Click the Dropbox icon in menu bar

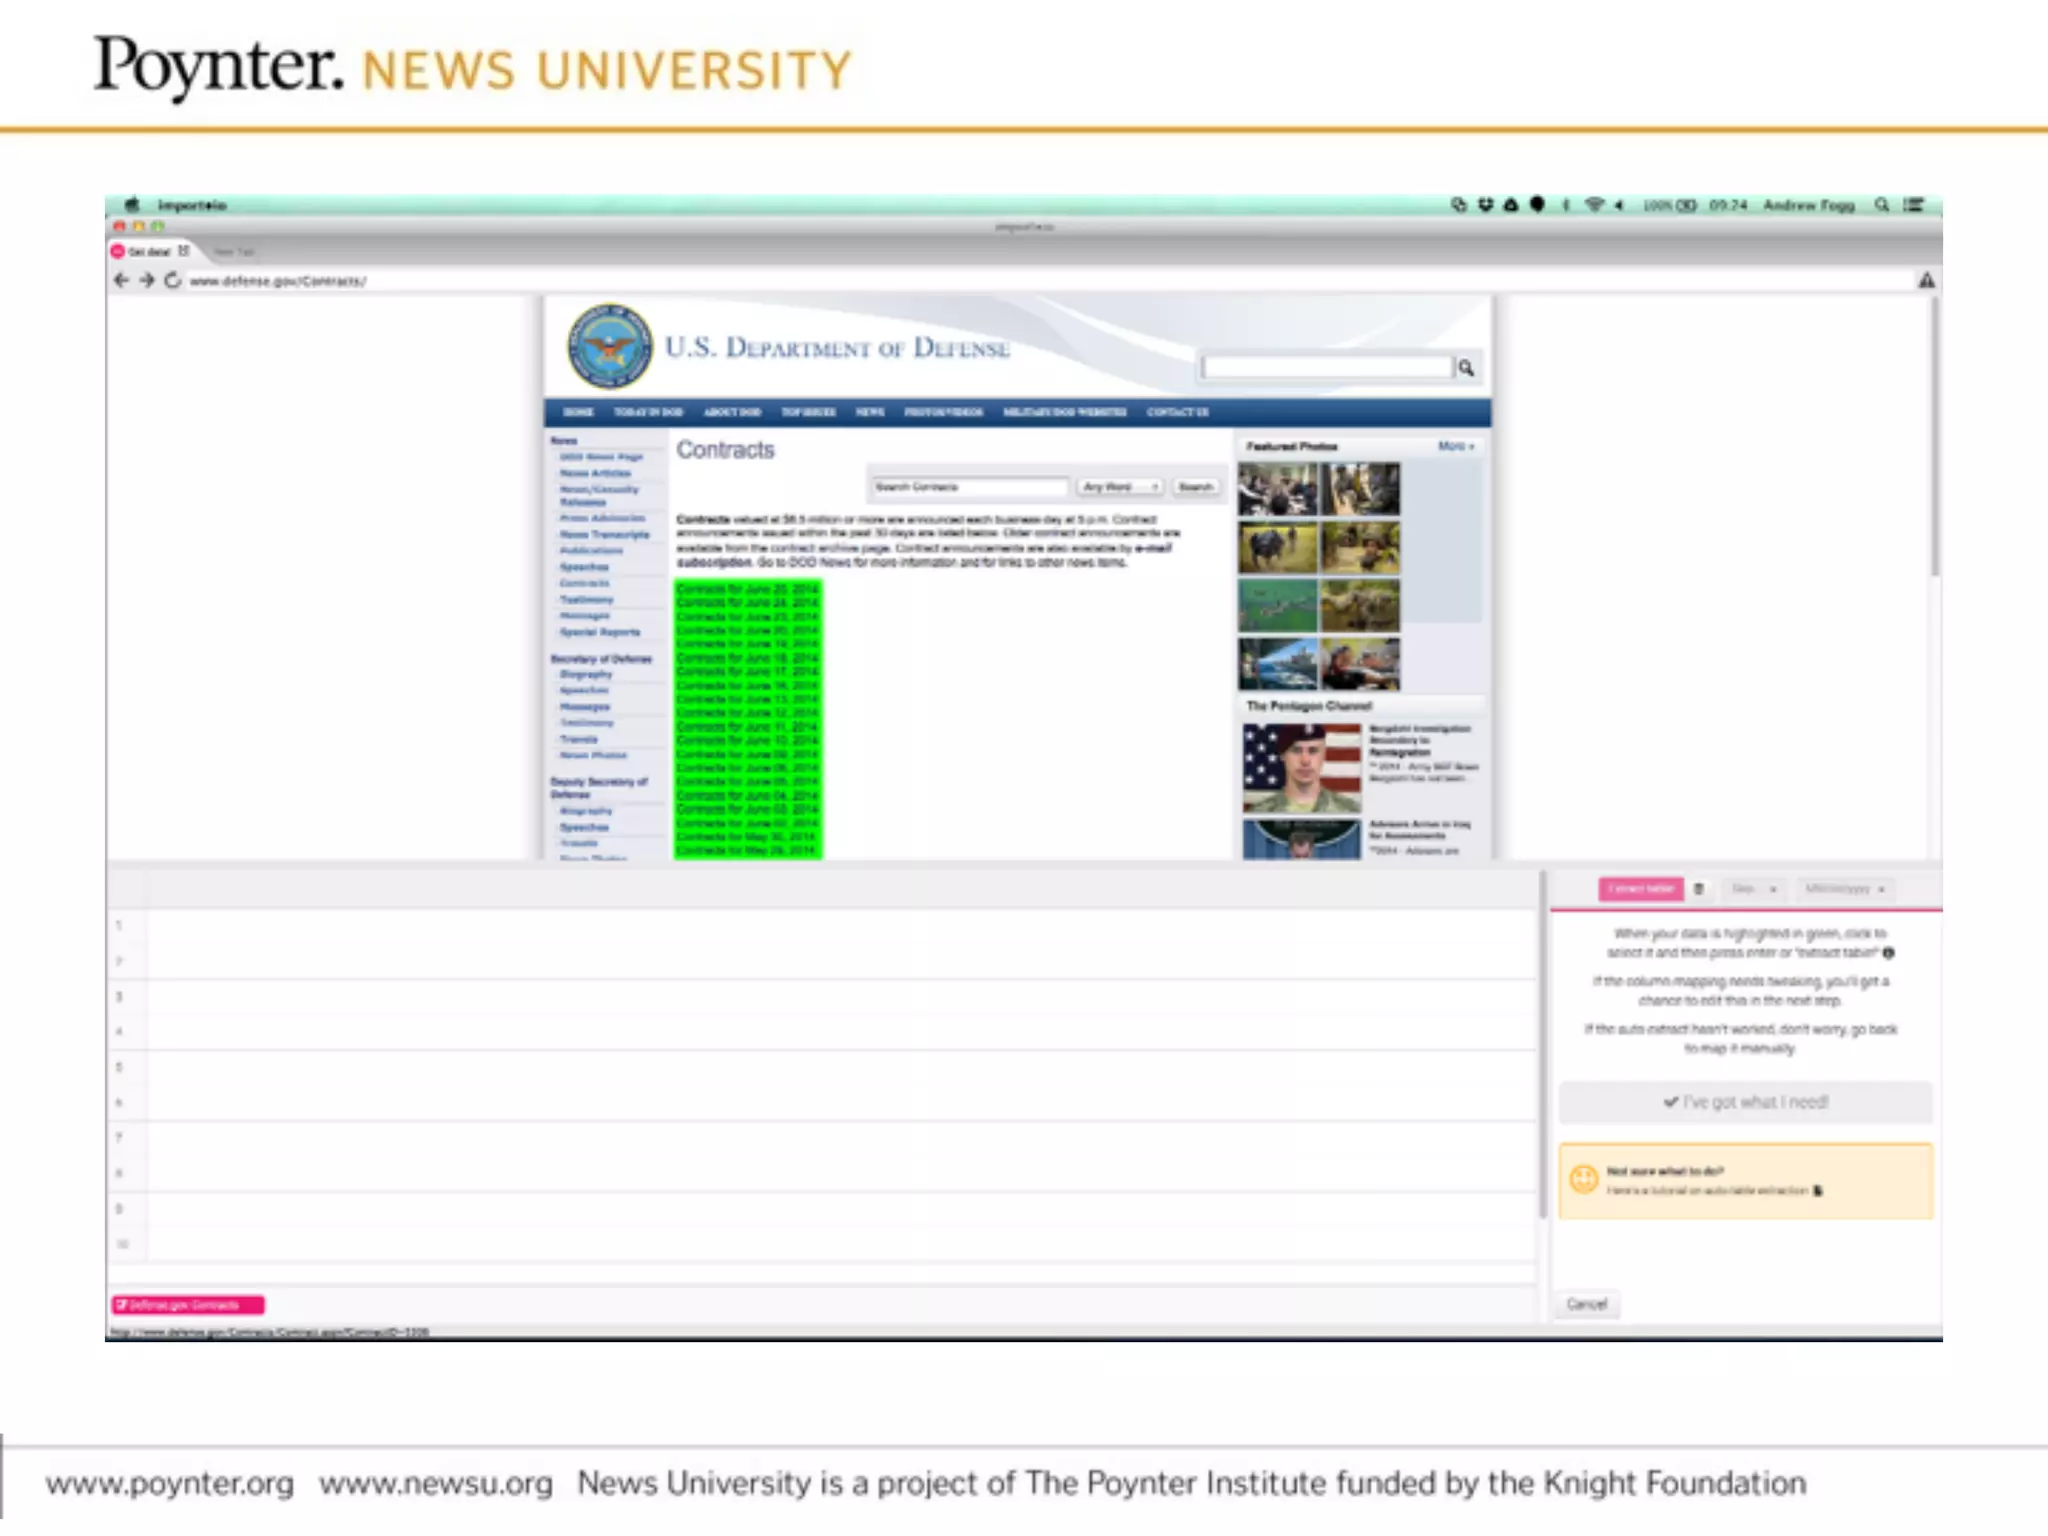click(1485, 205)
